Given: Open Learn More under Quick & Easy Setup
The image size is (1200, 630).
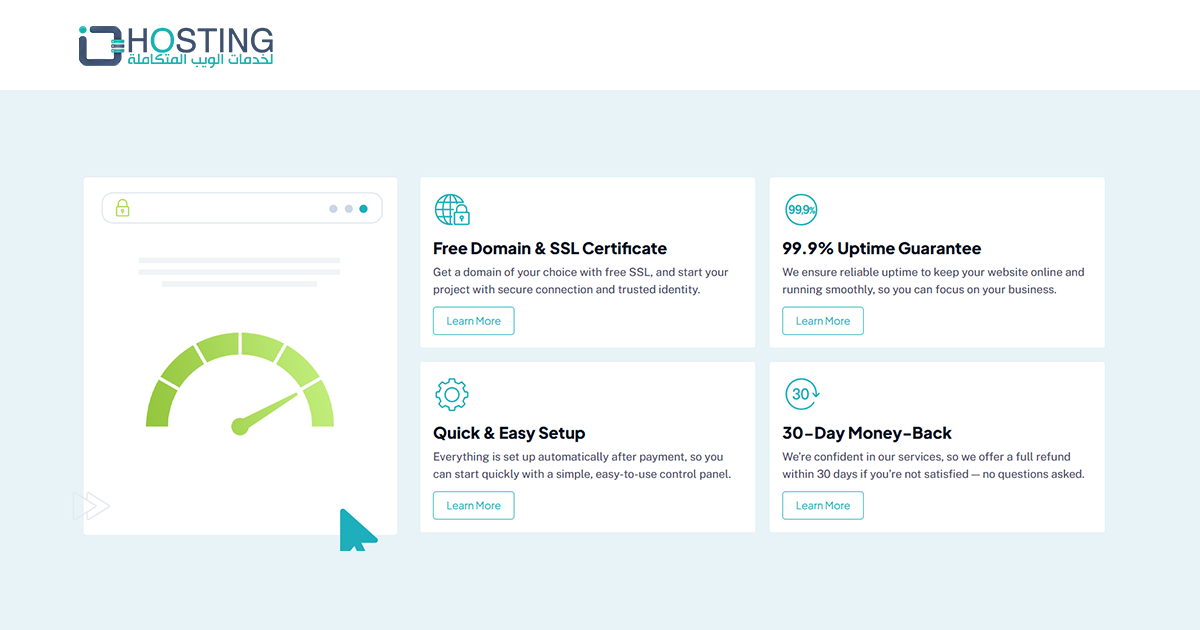Looking at the screenshot, I should coord(473,506).
